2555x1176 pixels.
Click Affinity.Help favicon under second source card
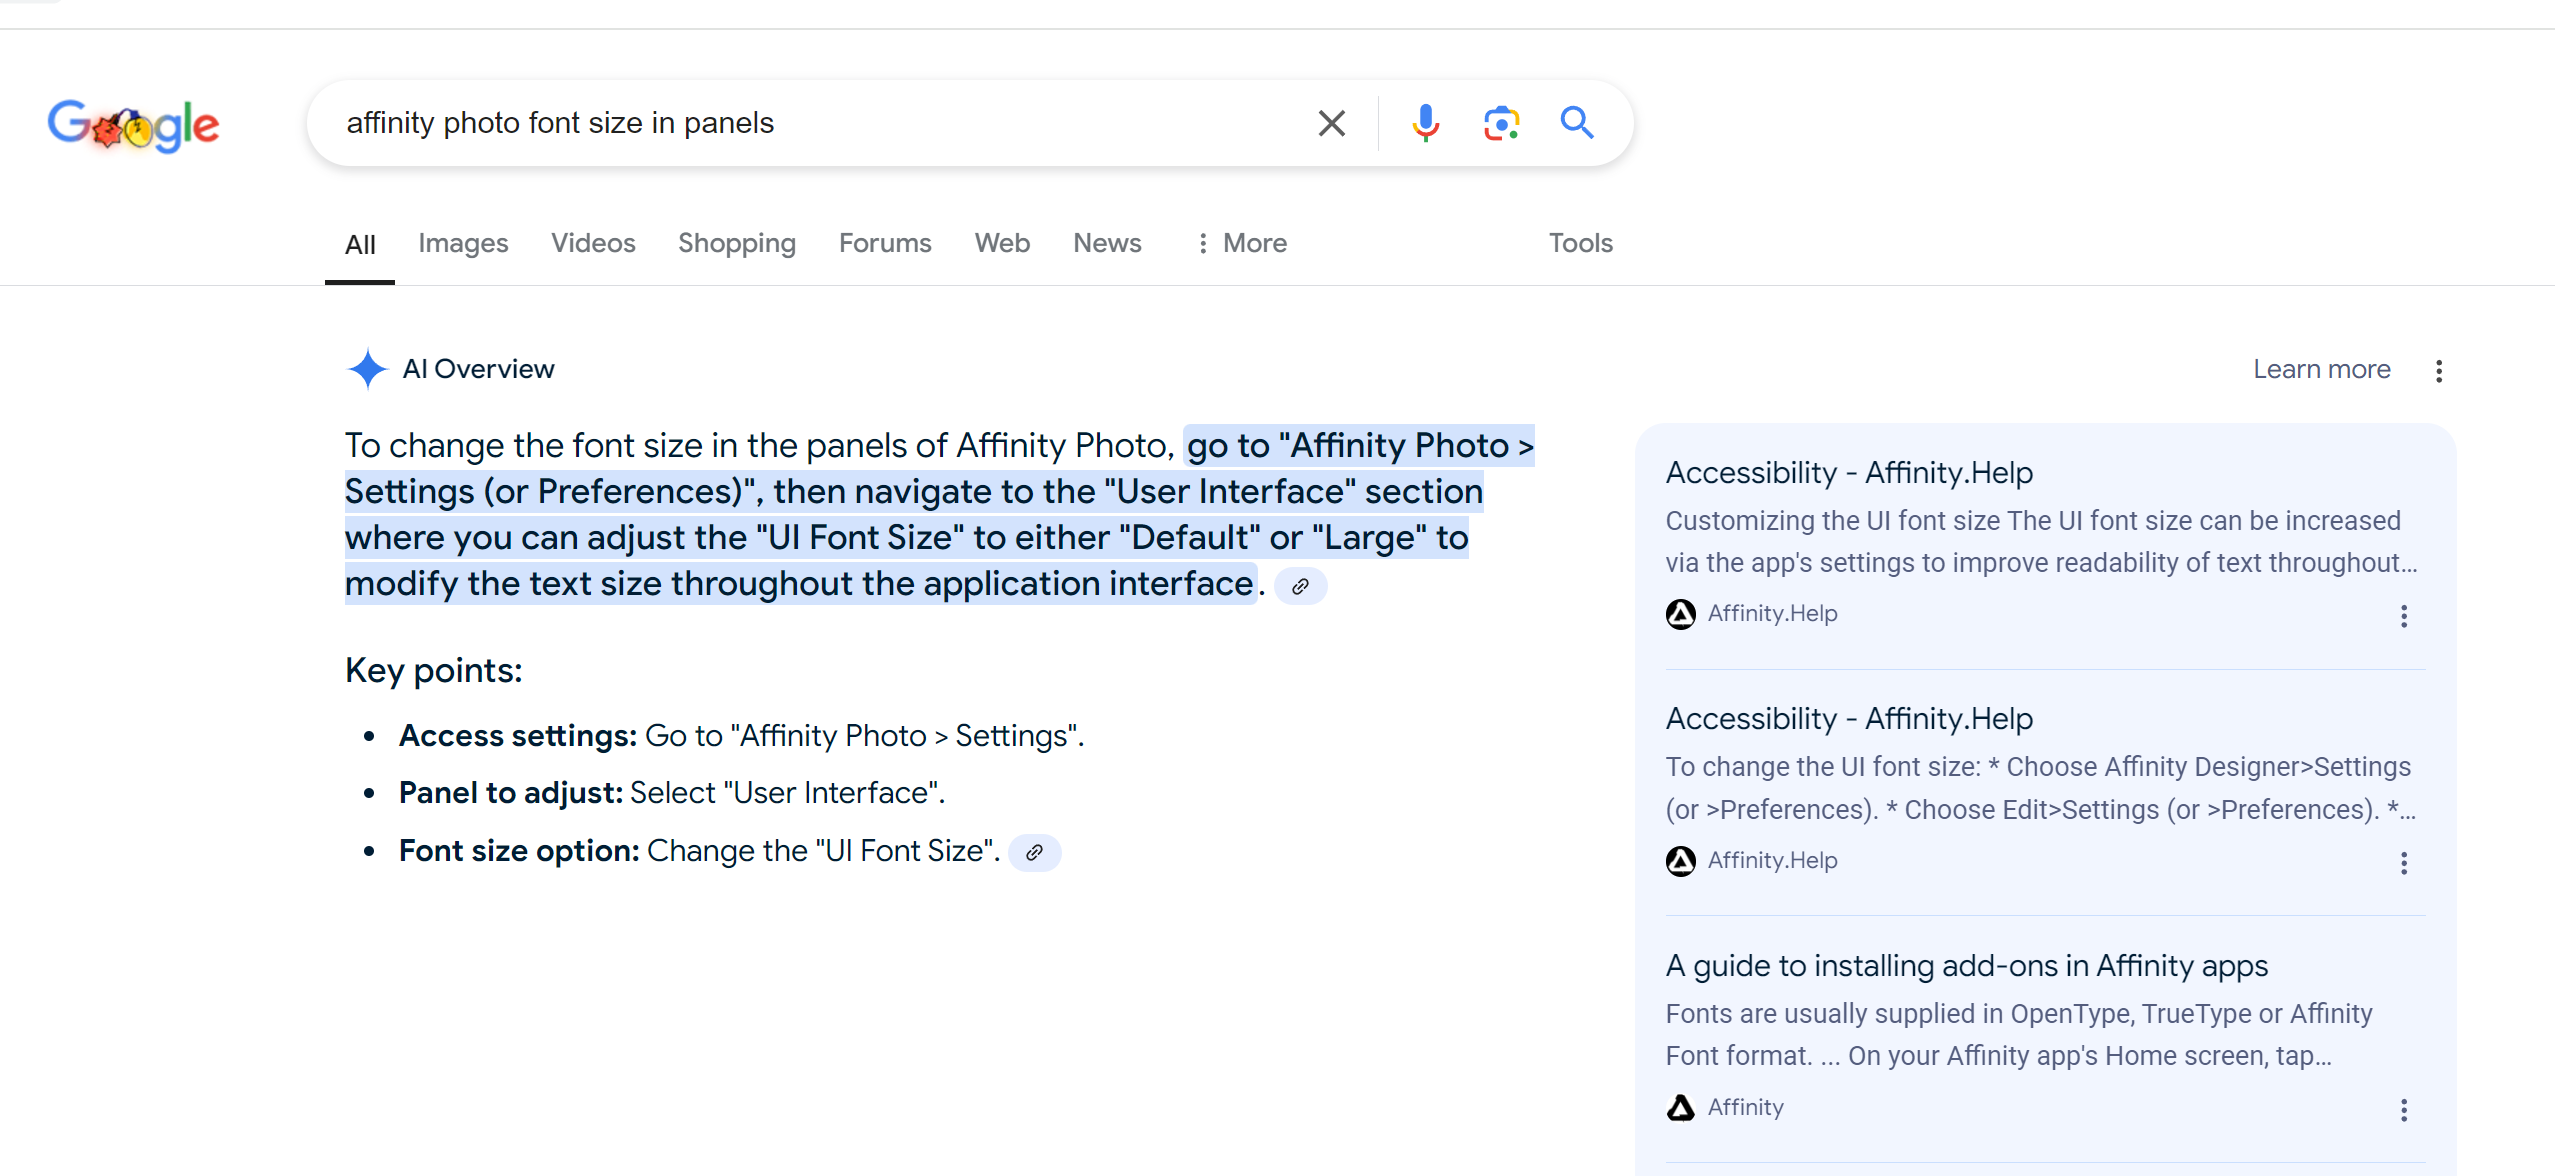tap(1681, 861)
